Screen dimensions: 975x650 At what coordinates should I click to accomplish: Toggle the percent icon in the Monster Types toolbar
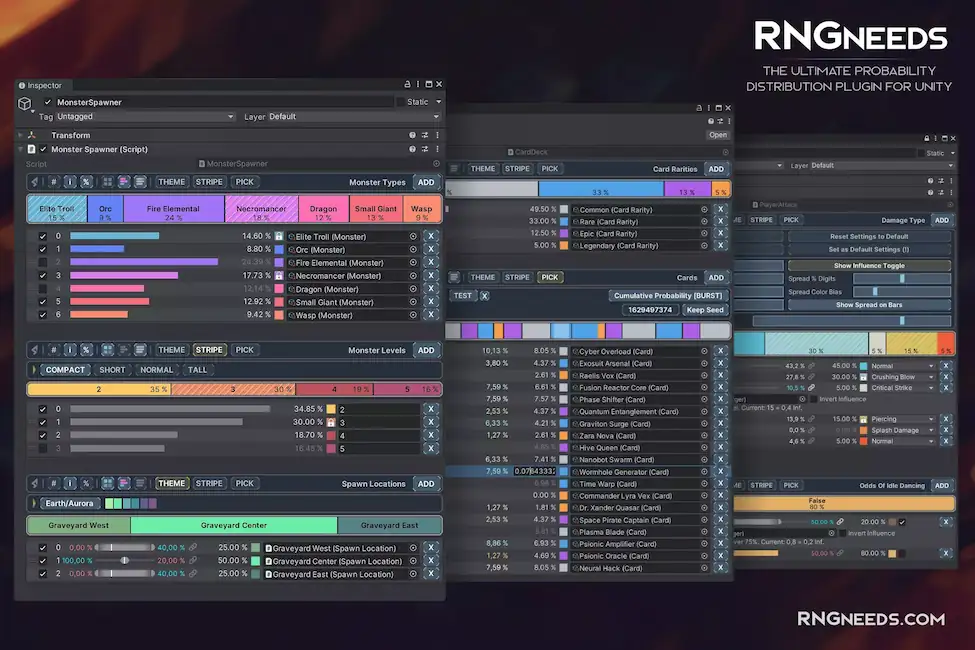coord(86,182)
